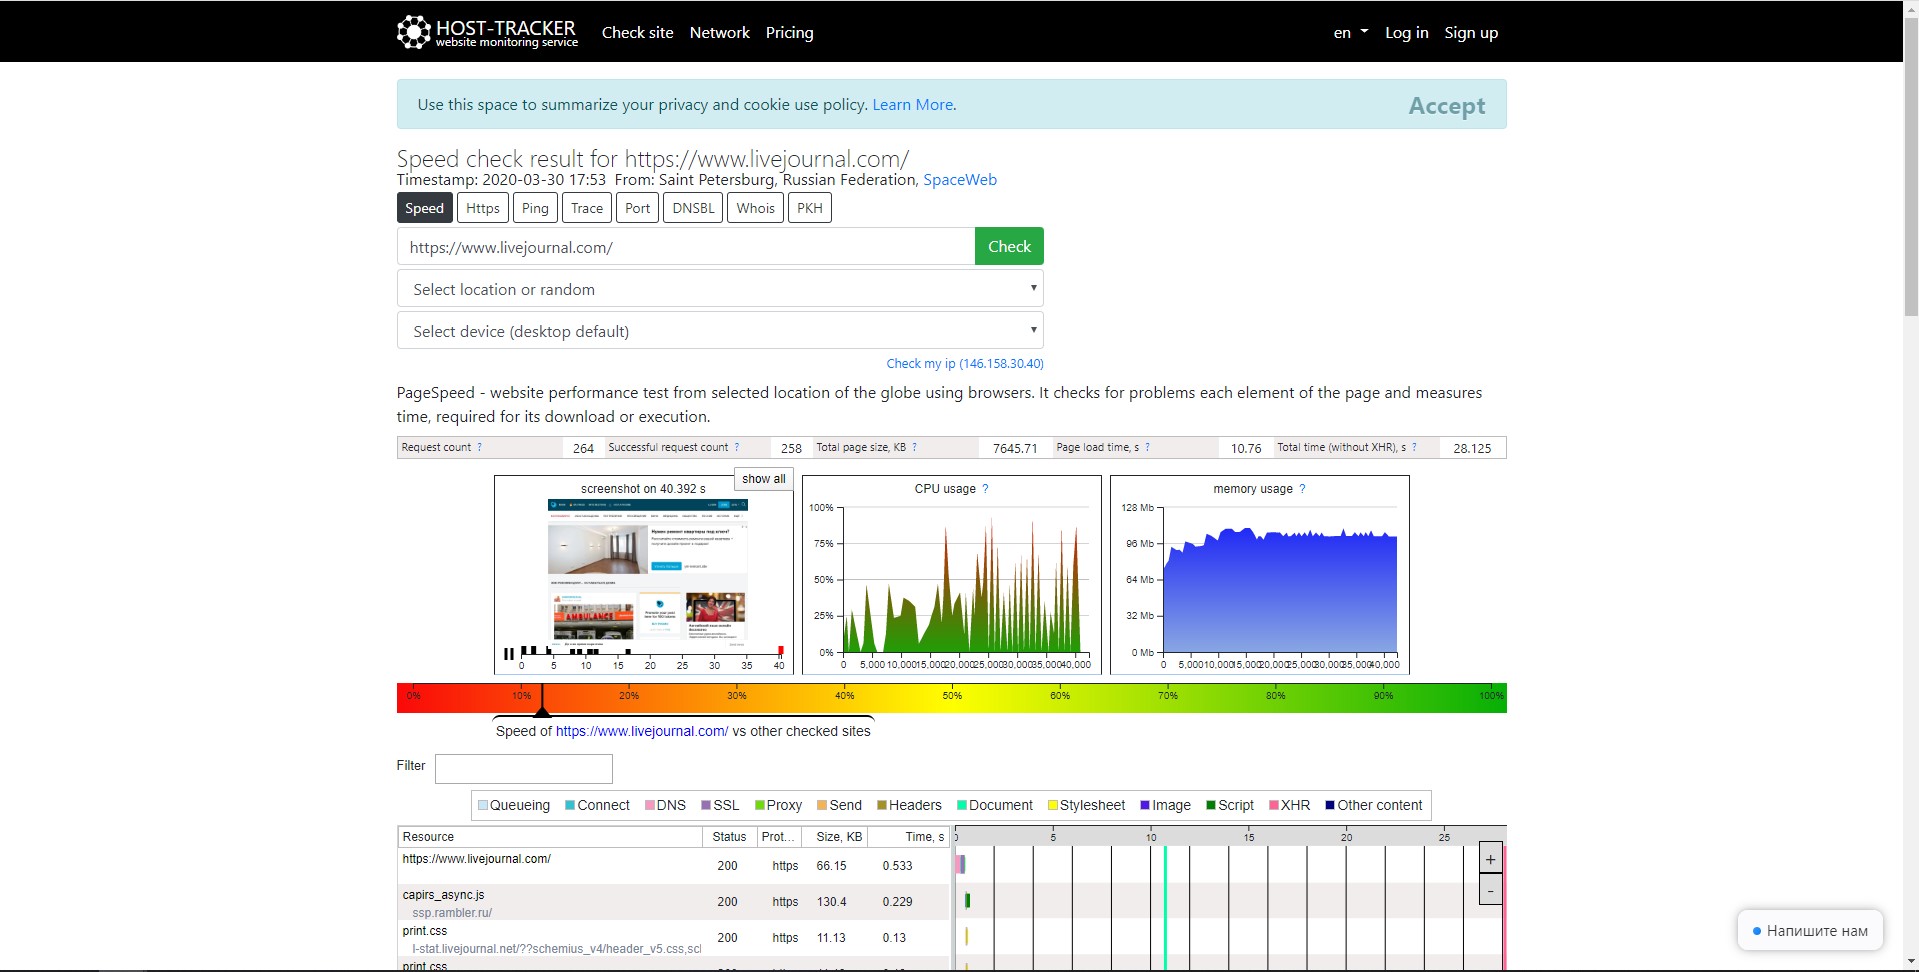Viewport: 1919px width, 972px height.
Task: Click the Total page size help icon
Action: coord(914,447)
